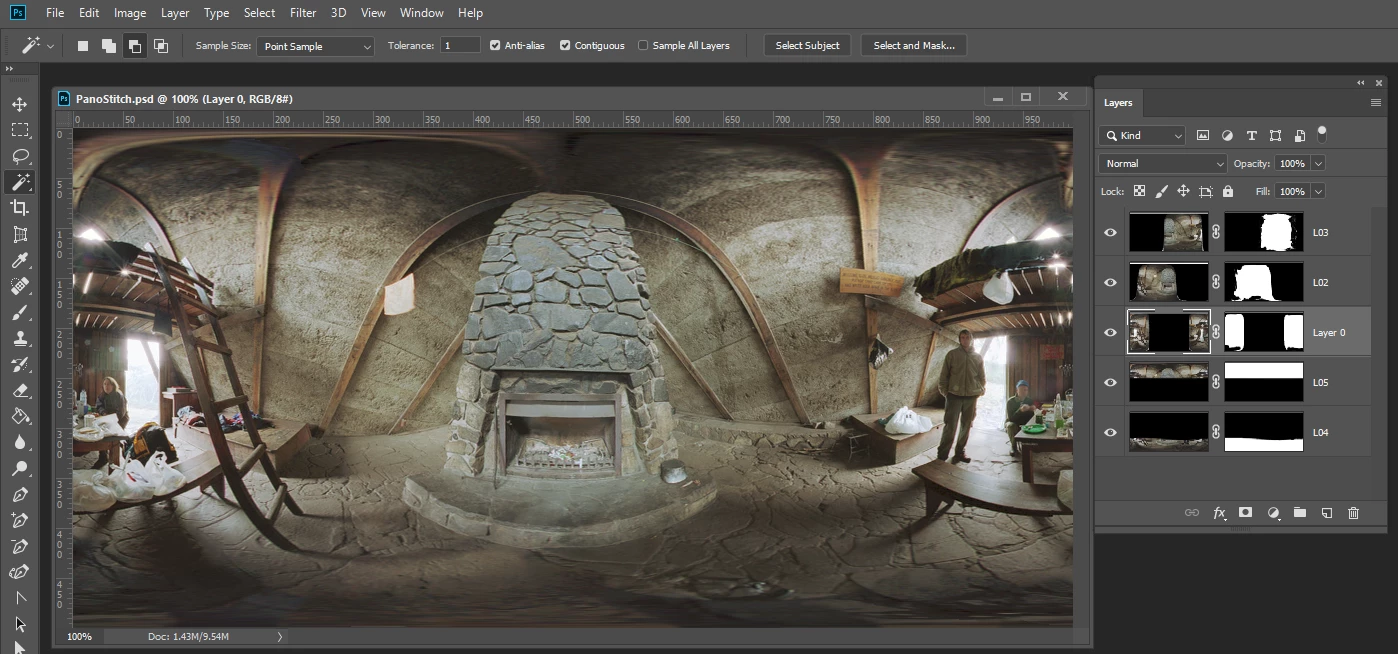Open the Layer menu
The image size is (1398, 654).
coord(175,13)
